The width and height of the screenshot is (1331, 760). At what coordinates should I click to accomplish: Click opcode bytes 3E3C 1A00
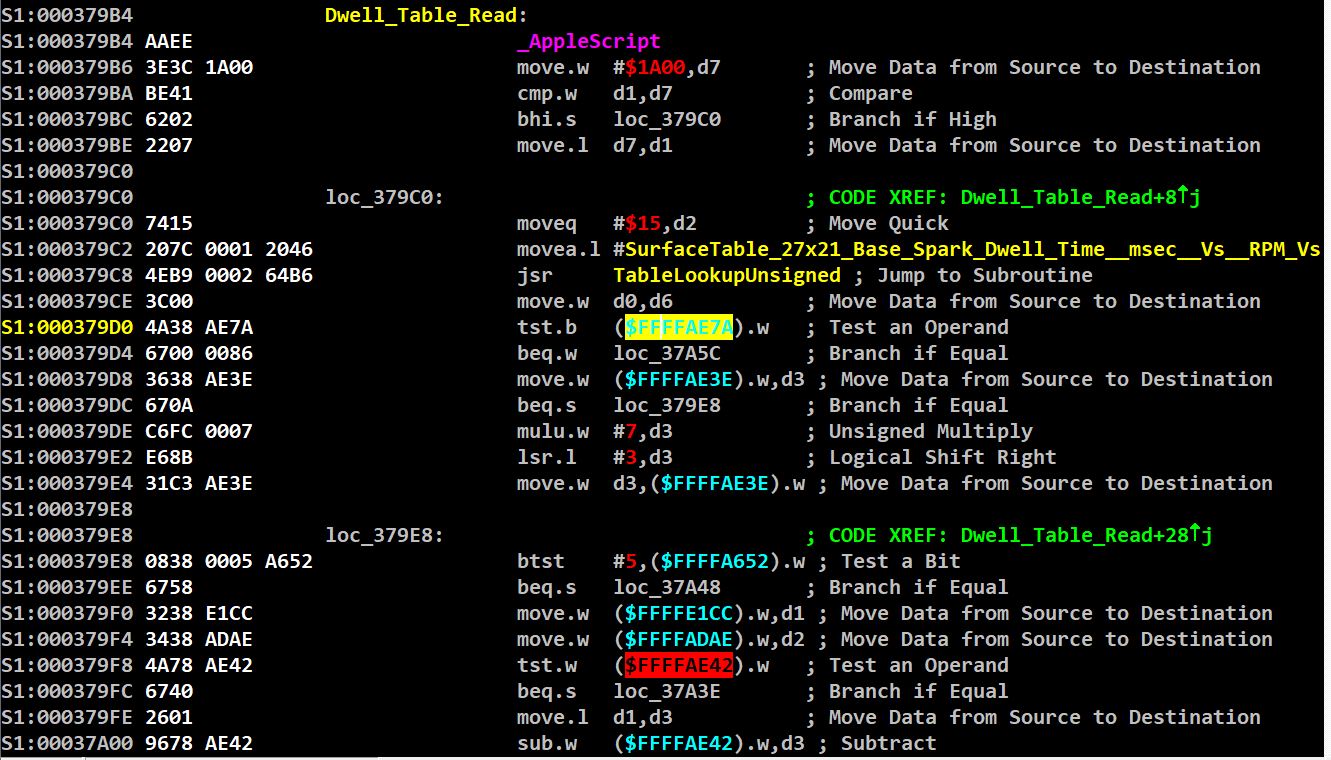coord(199,67)
